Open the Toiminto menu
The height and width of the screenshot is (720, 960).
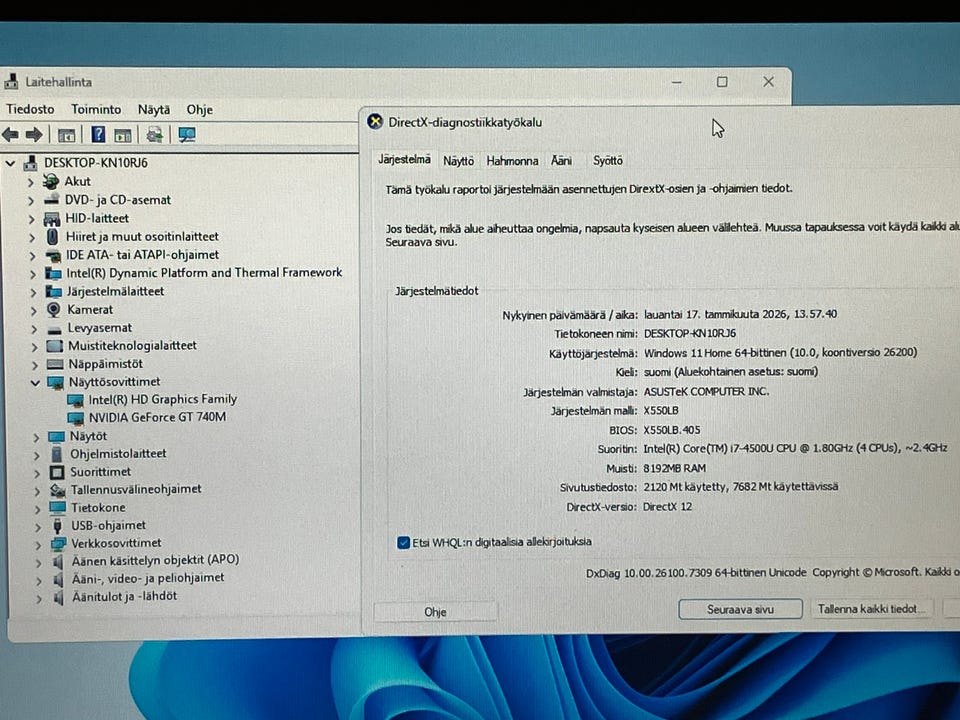(96, 109)
